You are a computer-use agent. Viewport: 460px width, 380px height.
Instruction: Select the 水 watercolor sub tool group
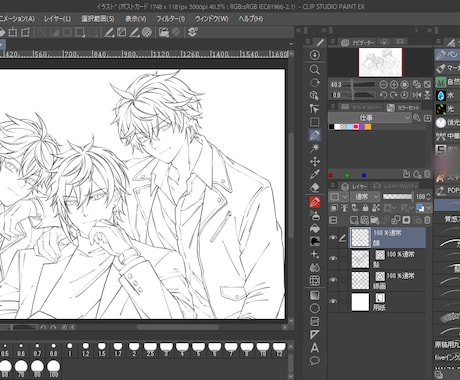[447, 96]
